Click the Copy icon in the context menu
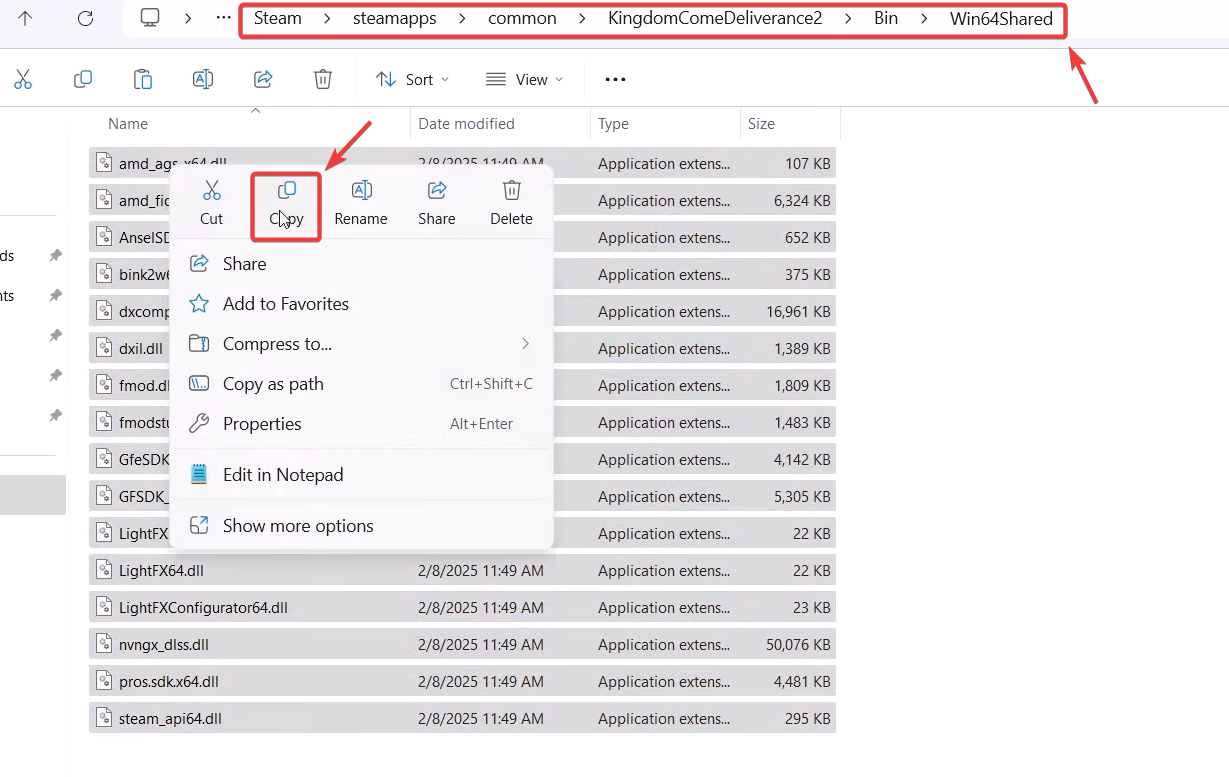The width and height of the screenshot is (1229, 777). click(x=286, y=191)
